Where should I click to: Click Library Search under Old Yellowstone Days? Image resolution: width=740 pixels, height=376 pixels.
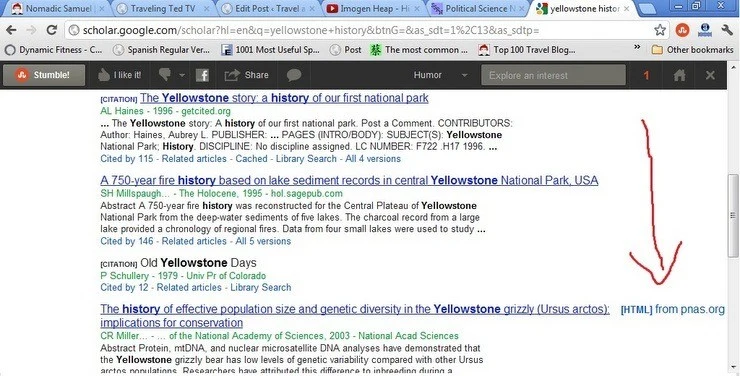pyautogui.click(x=261, y=287)
